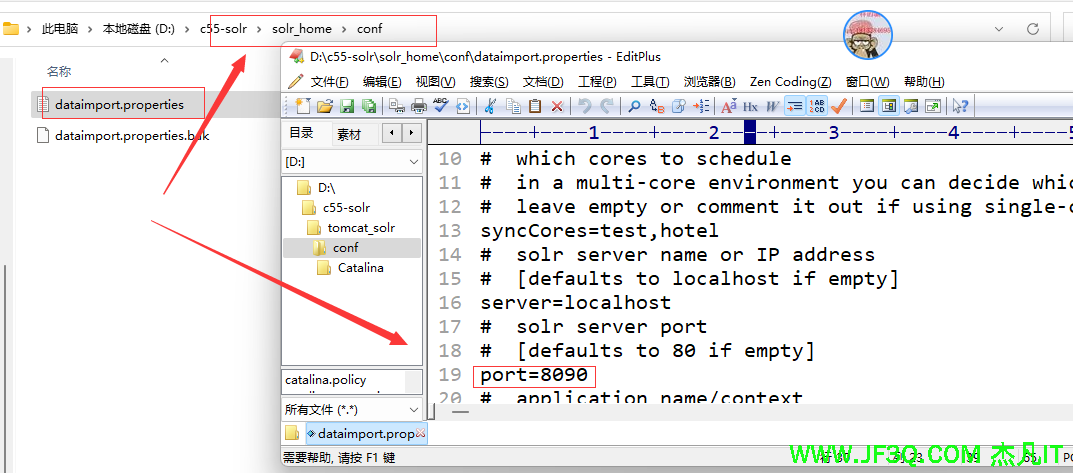The width and height of the screenshot is (1073, 473).
Task: Navigate to solr_home in breadcrumb path
Action: [x=301, y=29]
